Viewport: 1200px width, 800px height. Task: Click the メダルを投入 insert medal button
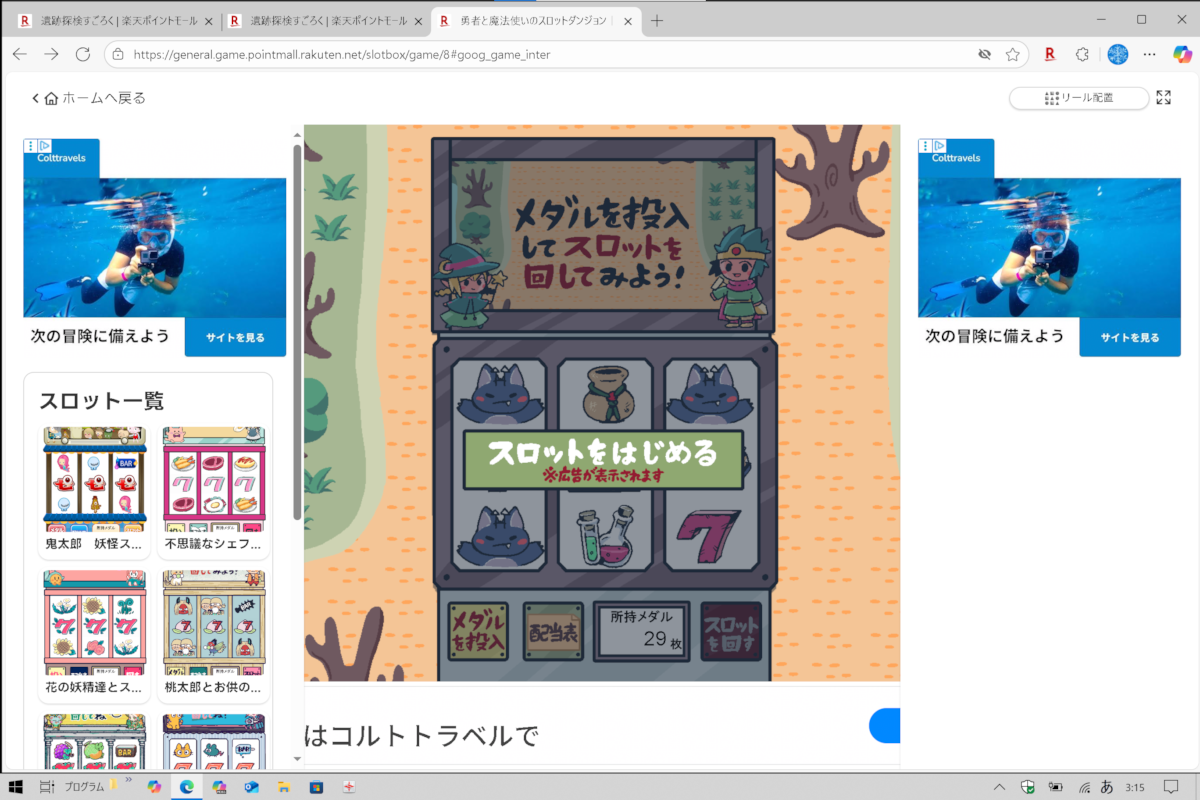click(x=477, y=632)
